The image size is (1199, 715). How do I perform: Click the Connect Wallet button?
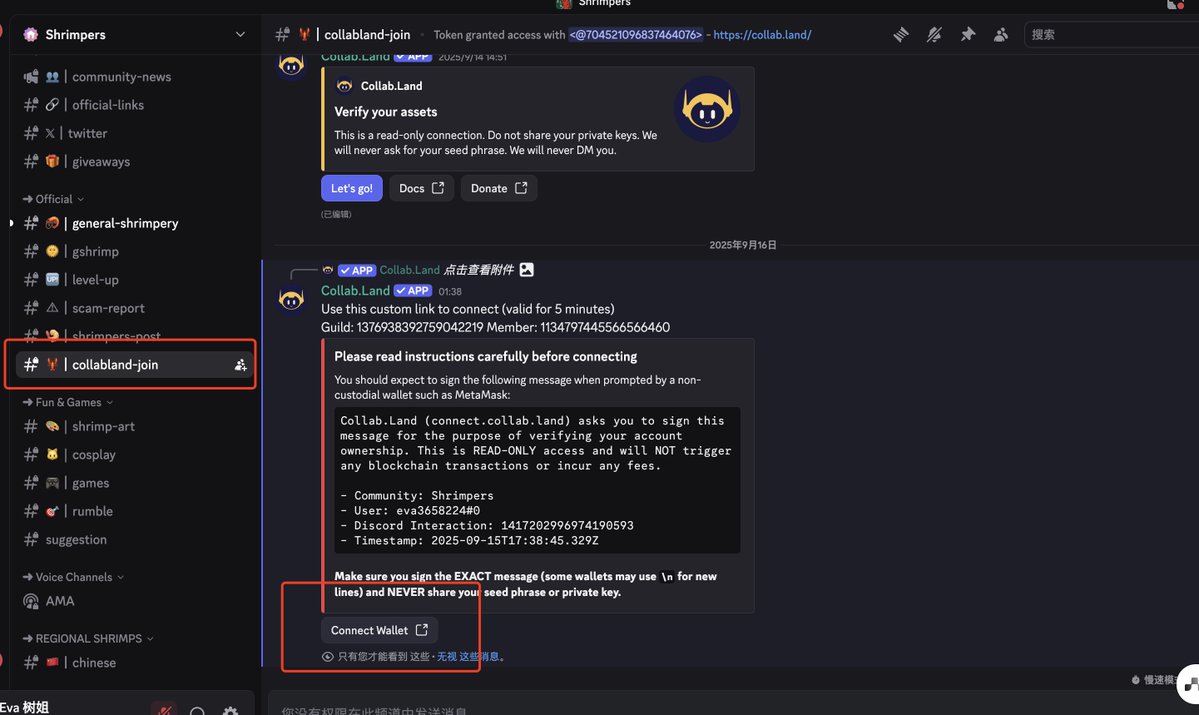click(379, 630)
